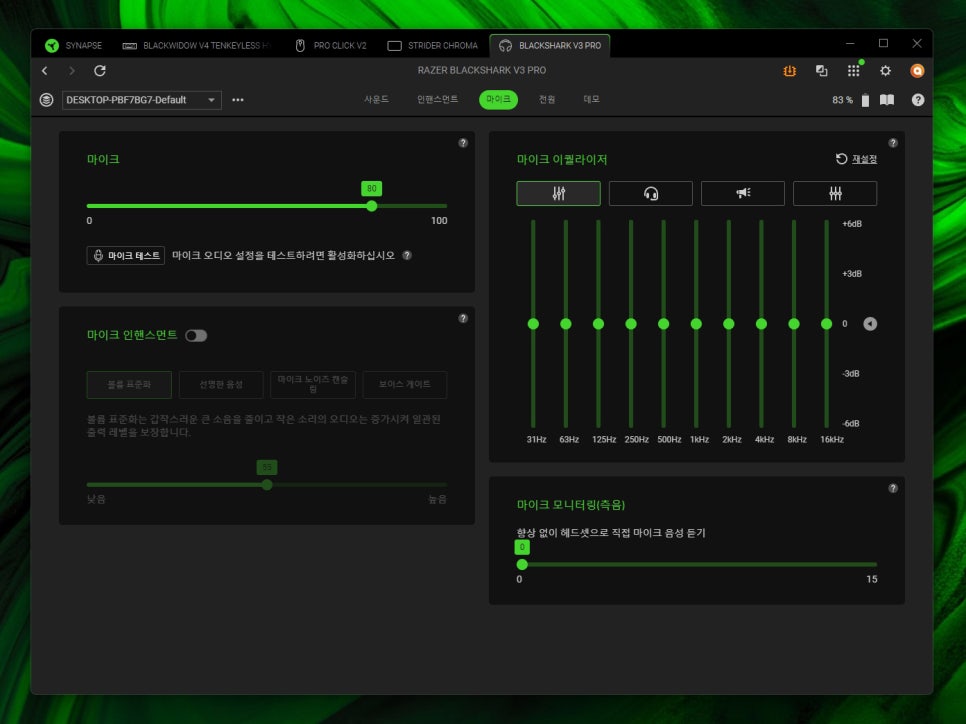Click the refresh icon in the navigation bar

[x=100, y=71]
